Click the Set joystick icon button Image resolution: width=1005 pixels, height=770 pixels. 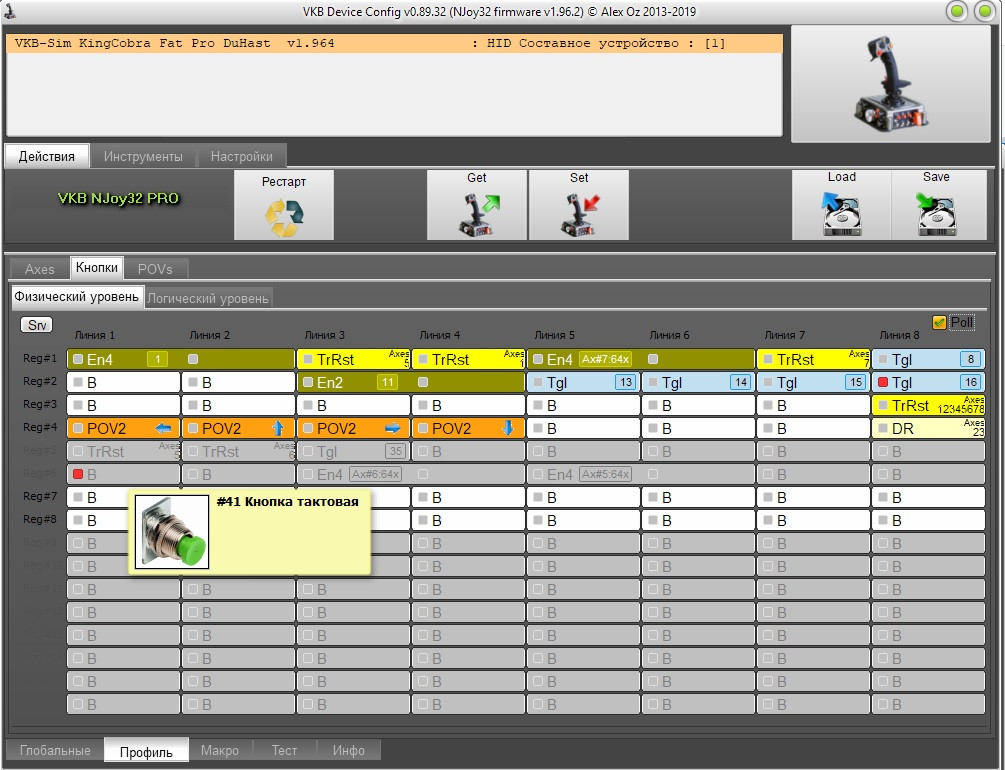point(579,205)
